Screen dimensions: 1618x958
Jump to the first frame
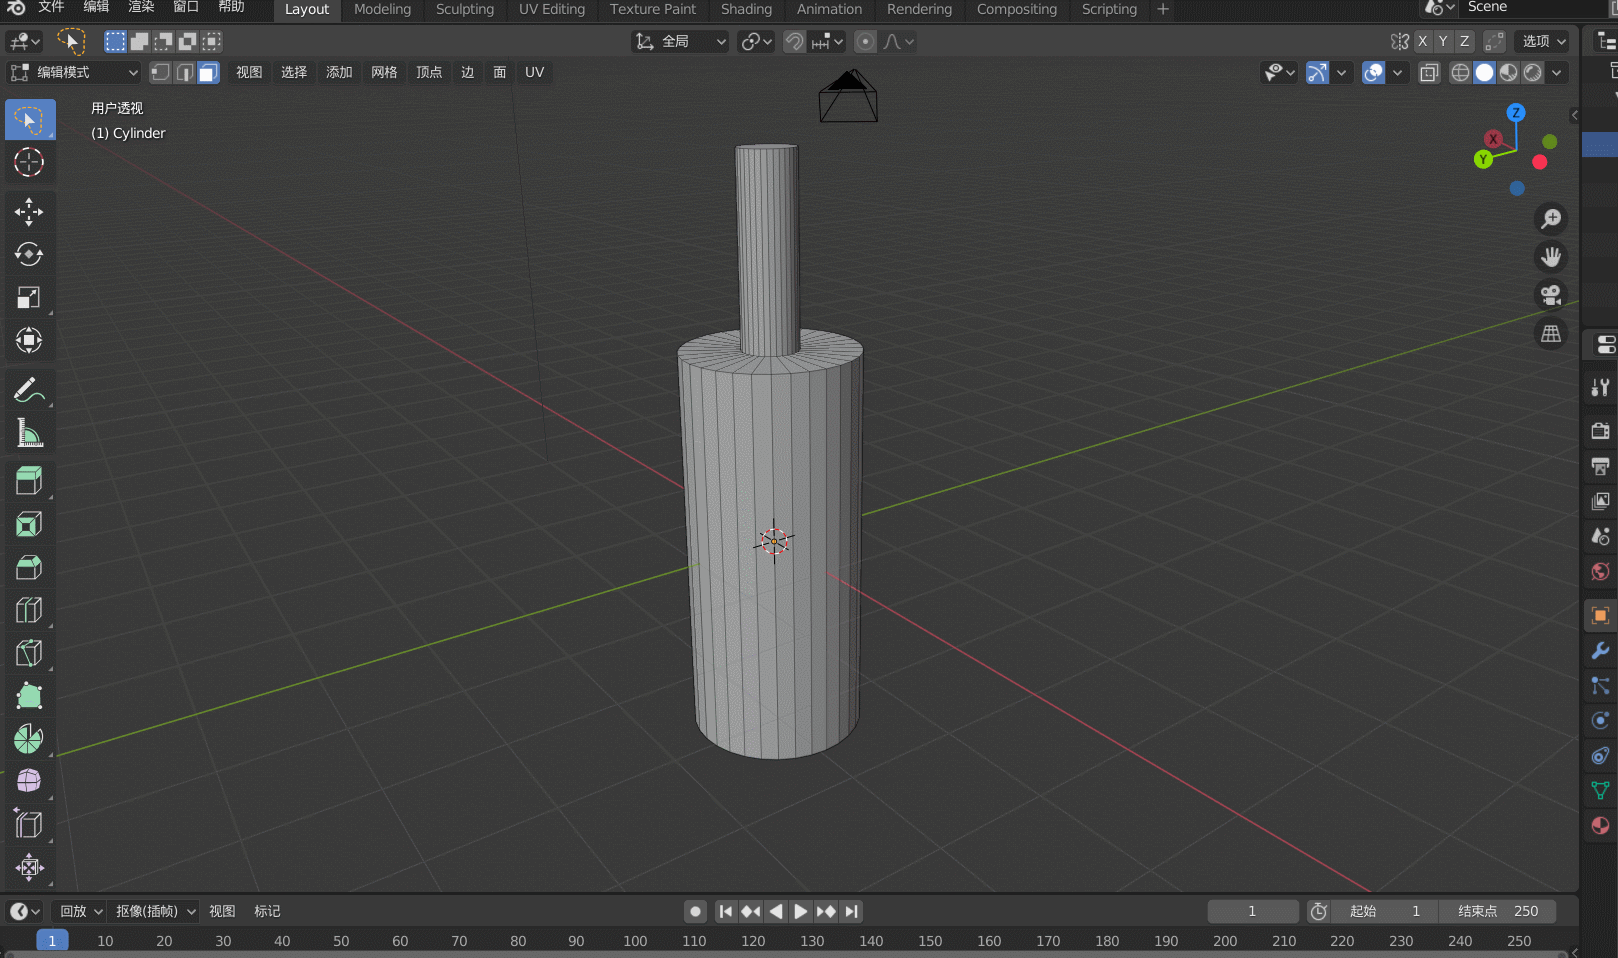pyautogui.click(x=726, y=911)
